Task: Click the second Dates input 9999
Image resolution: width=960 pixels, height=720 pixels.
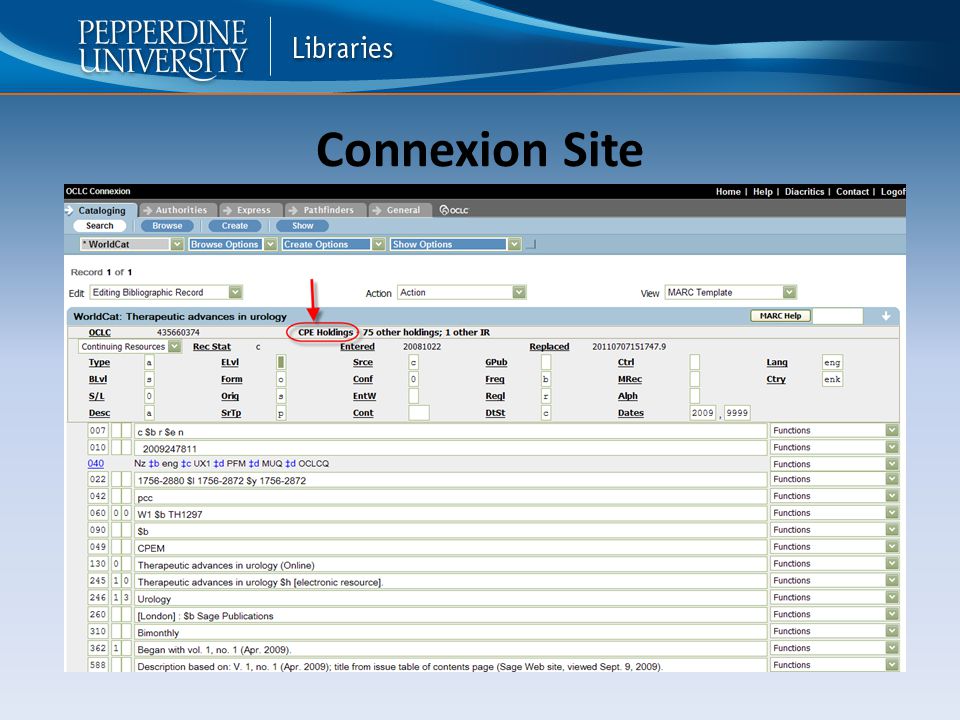Action: click(737, 413)
